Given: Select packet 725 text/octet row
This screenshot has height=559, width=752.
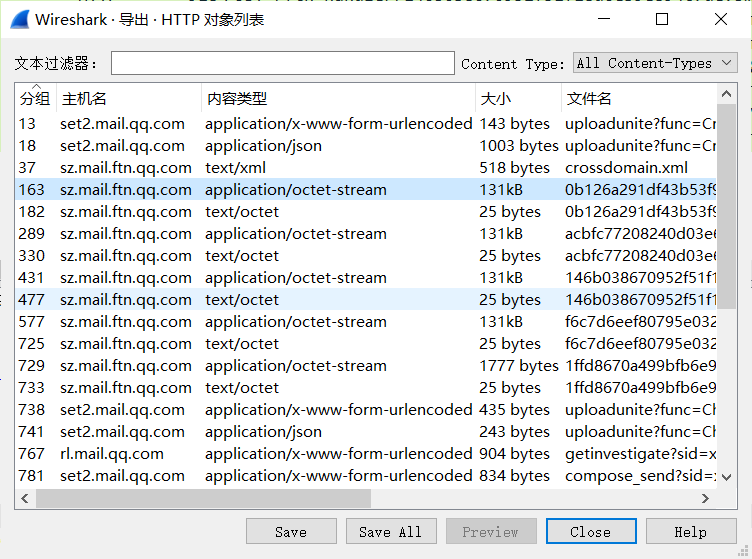Looking at the screenshot, I should pos(366,344).
